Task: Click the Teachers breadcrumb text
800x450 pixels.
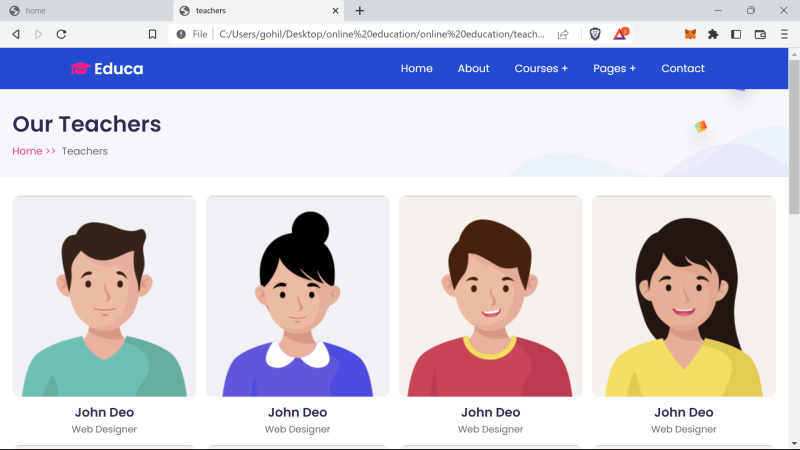Action: tap(85, 151)
